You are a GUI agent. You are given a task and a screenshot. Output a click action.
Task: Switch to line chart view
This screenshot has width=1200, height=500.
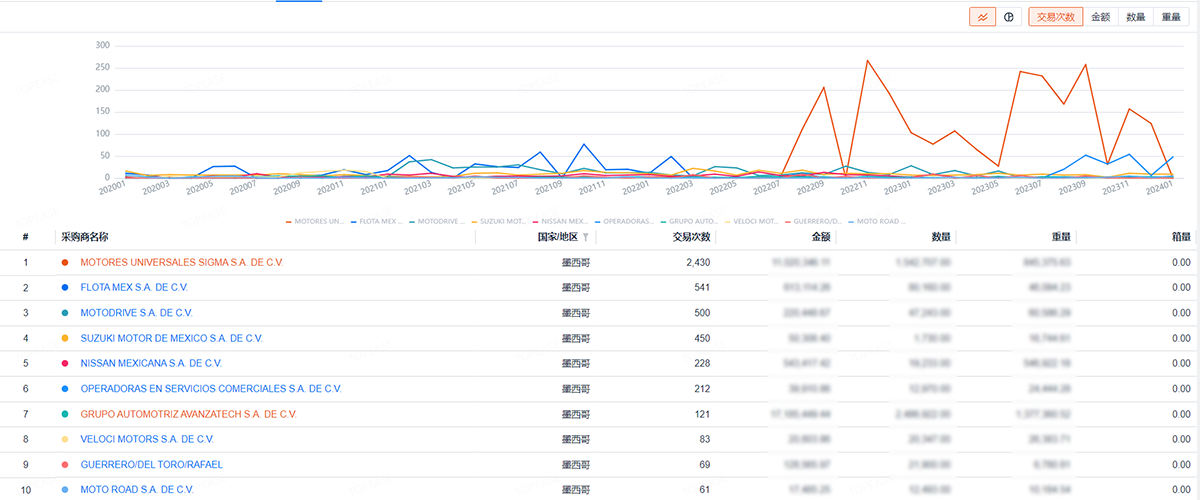[982, 17]
